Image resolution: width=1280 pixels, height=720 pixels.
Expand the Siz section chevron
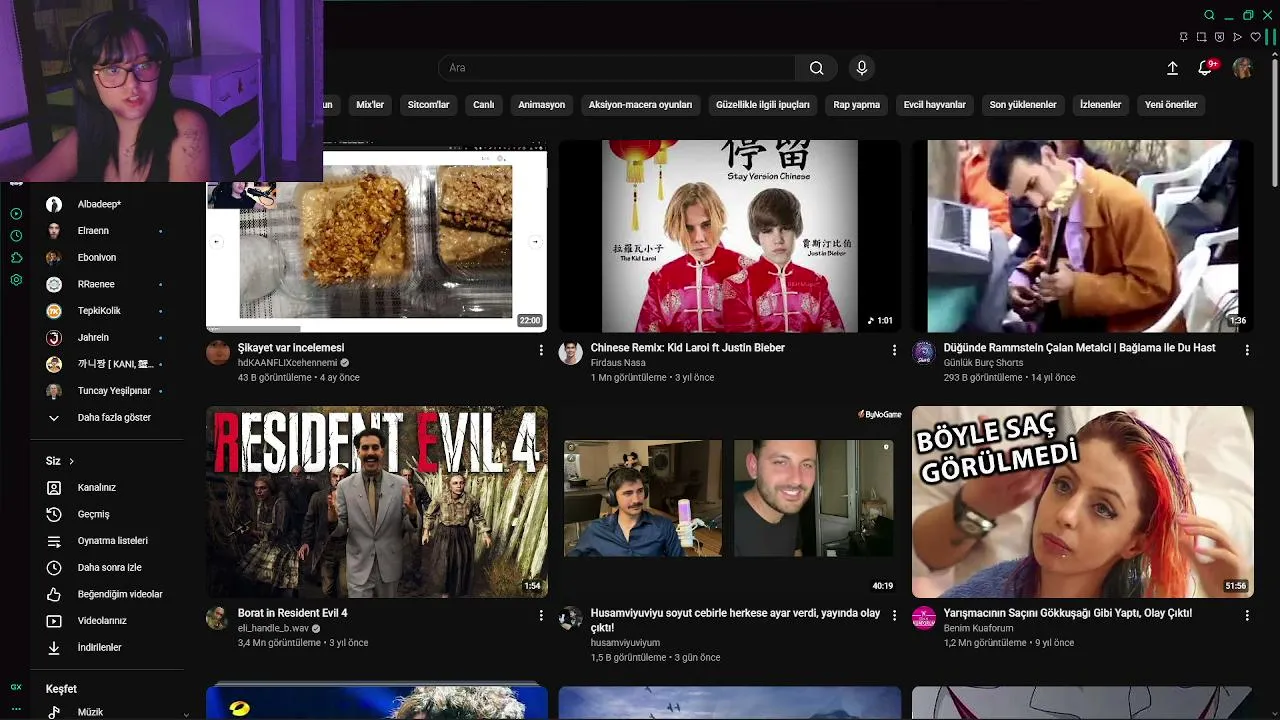72,461
